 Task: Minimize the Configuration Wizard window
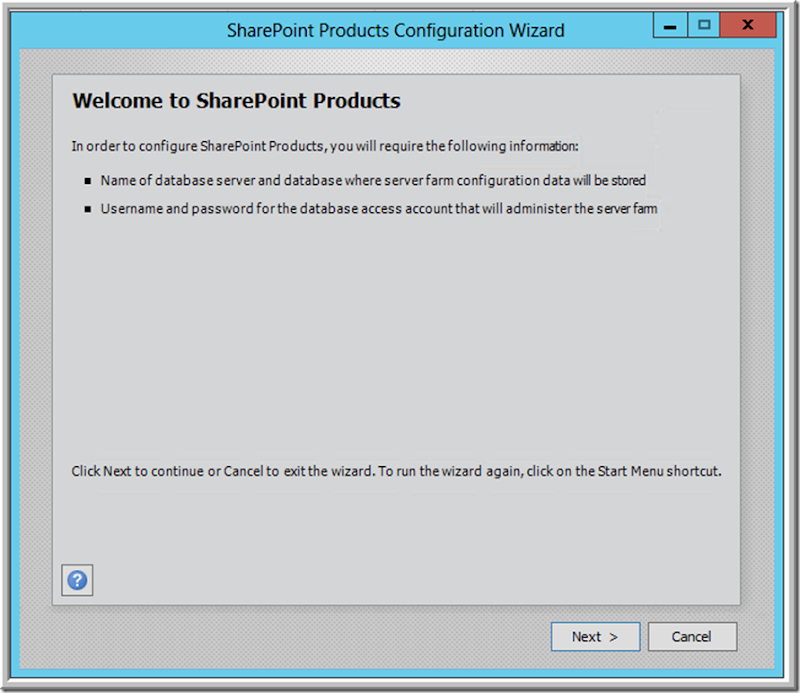(x=670, y=25)
